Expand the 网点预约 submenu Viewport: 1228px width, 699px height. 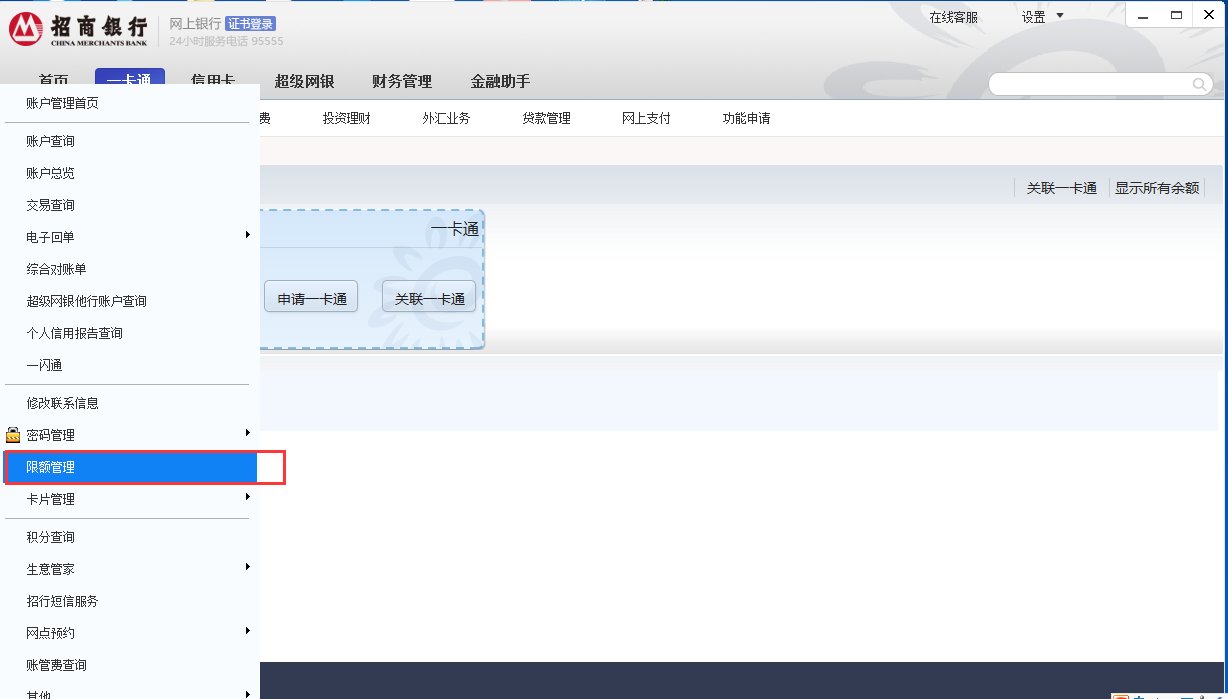click(247, 632)
